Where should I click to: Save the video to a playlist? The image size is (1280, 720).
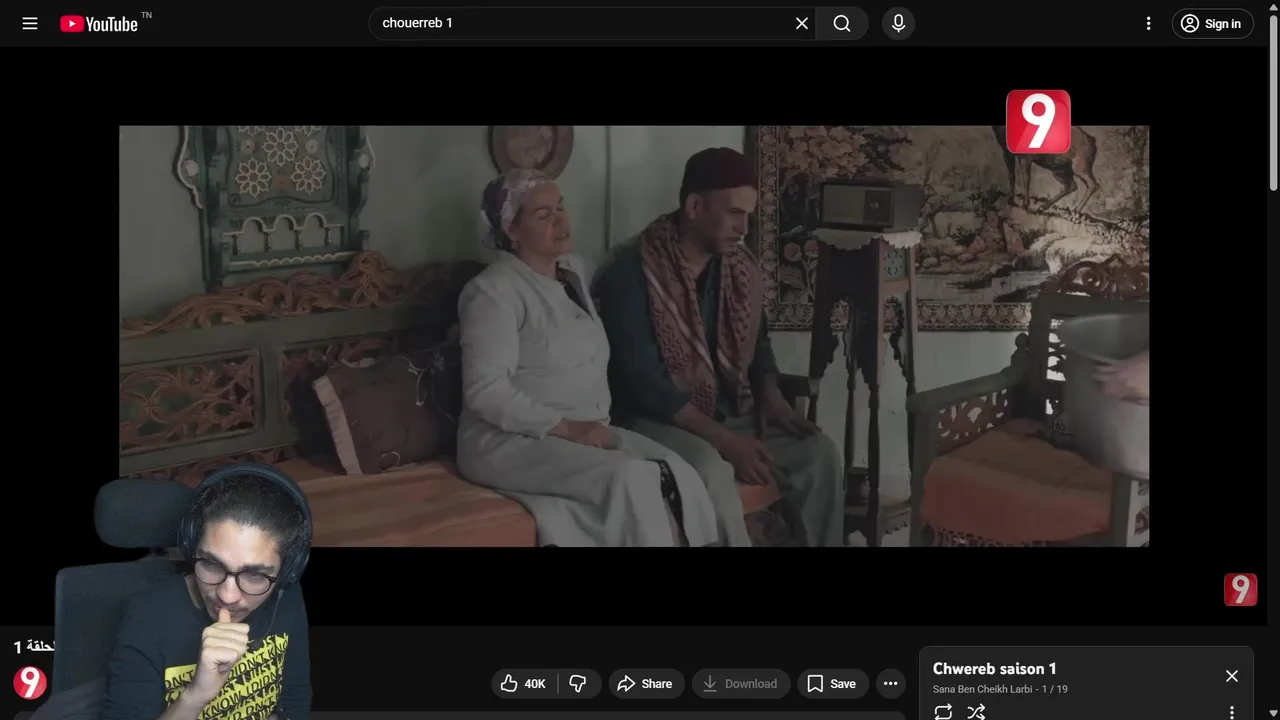point(832,684)
